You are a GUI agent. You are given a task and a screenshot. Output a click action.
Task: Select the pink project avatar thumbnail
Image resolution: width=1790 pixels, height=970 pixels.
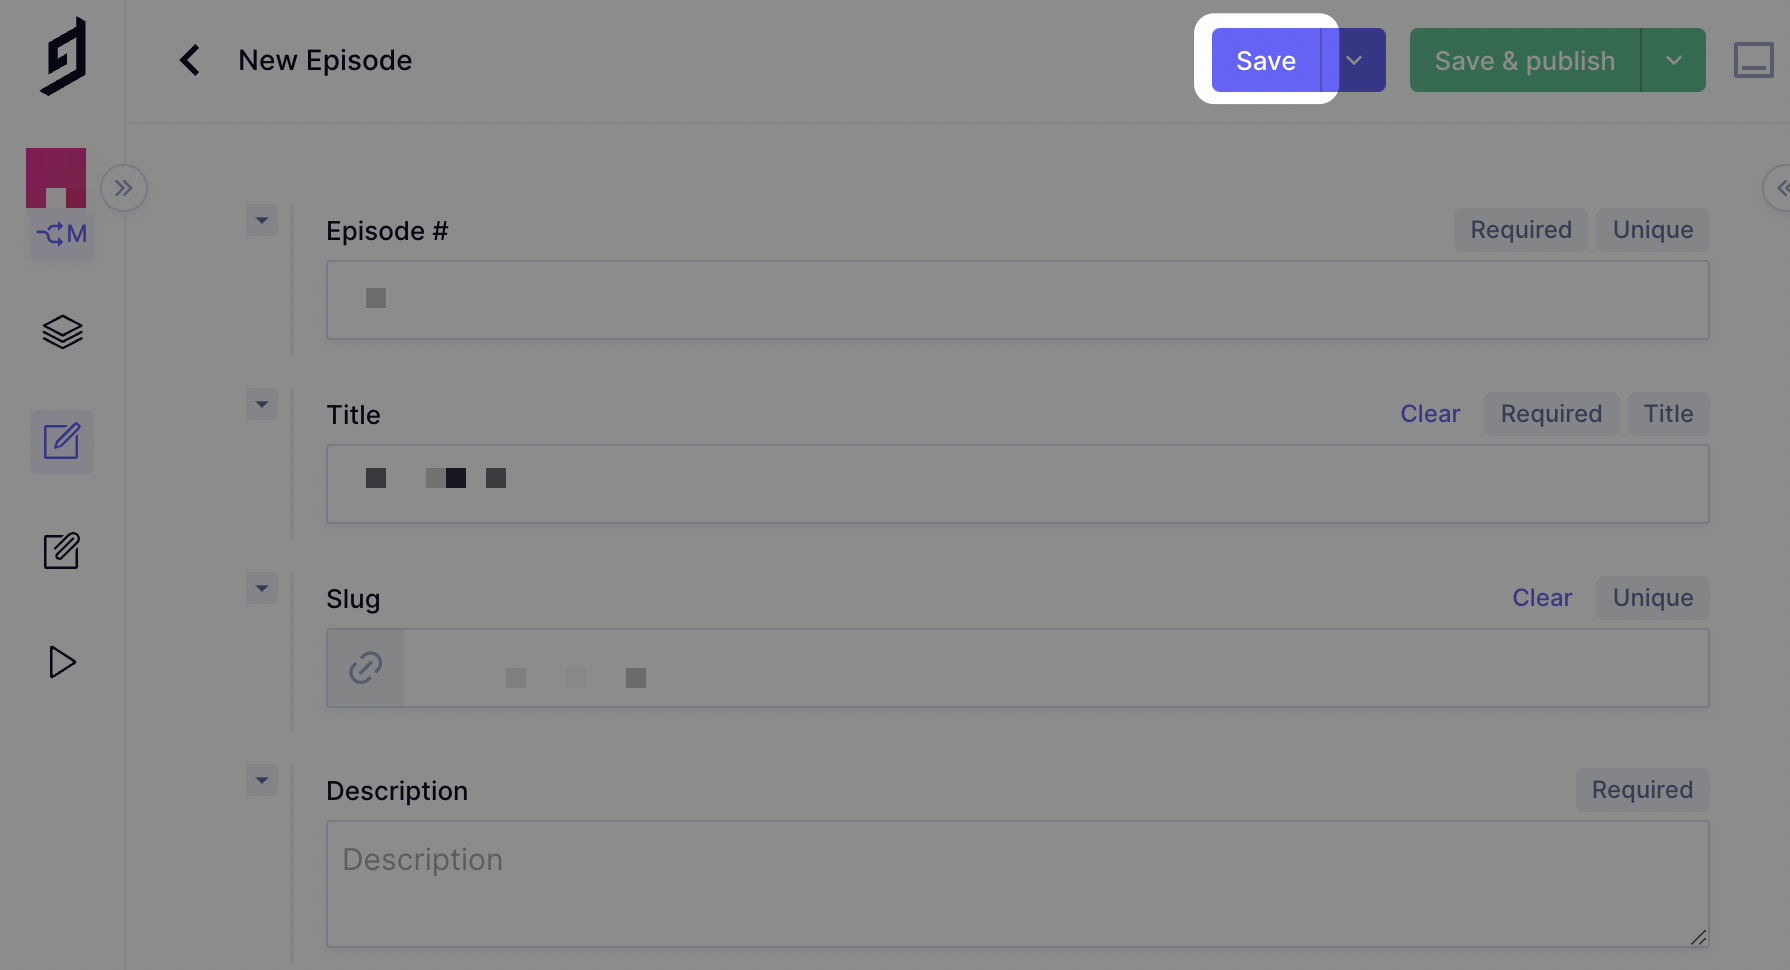(56, 177)
